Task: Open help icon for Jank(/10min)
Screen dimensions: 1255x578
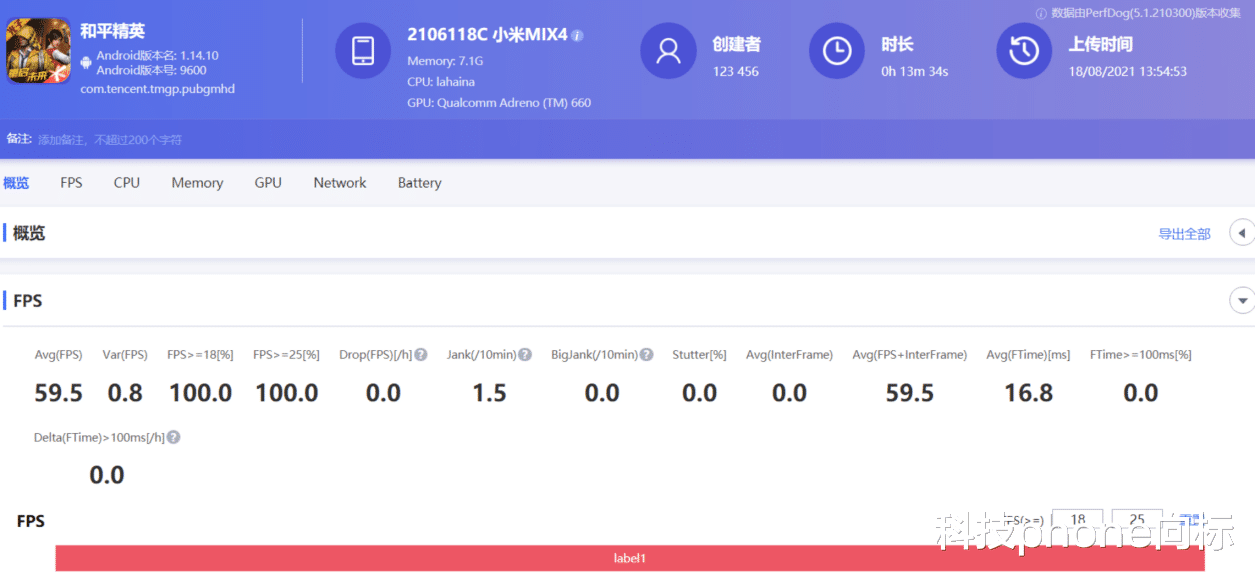Action: [525, 355]
